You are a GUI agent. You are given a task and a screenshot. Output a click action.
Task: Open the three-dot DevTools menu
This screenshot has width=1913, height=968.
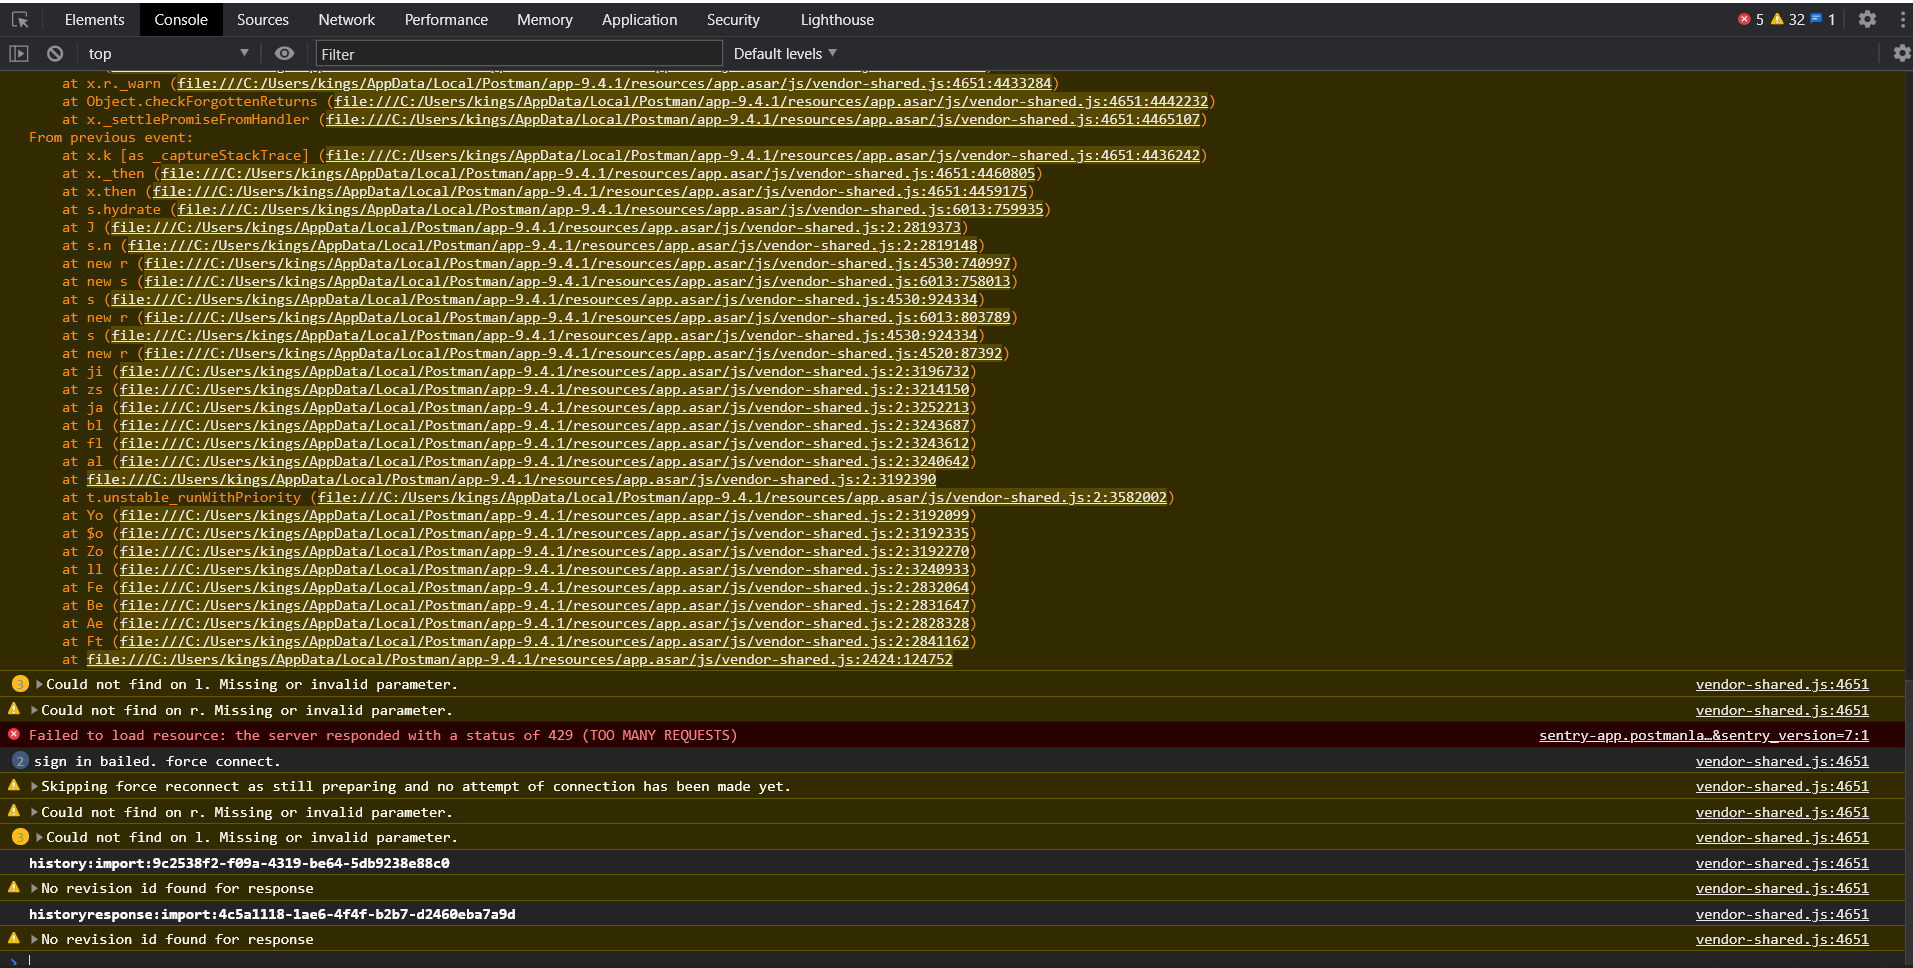[x=1902, y=19]
